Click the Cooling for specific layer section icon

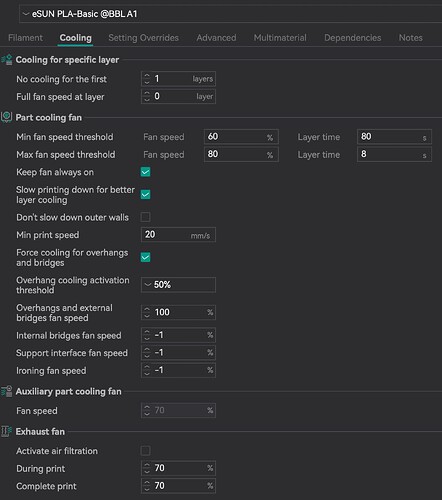(x=7, y=60)
